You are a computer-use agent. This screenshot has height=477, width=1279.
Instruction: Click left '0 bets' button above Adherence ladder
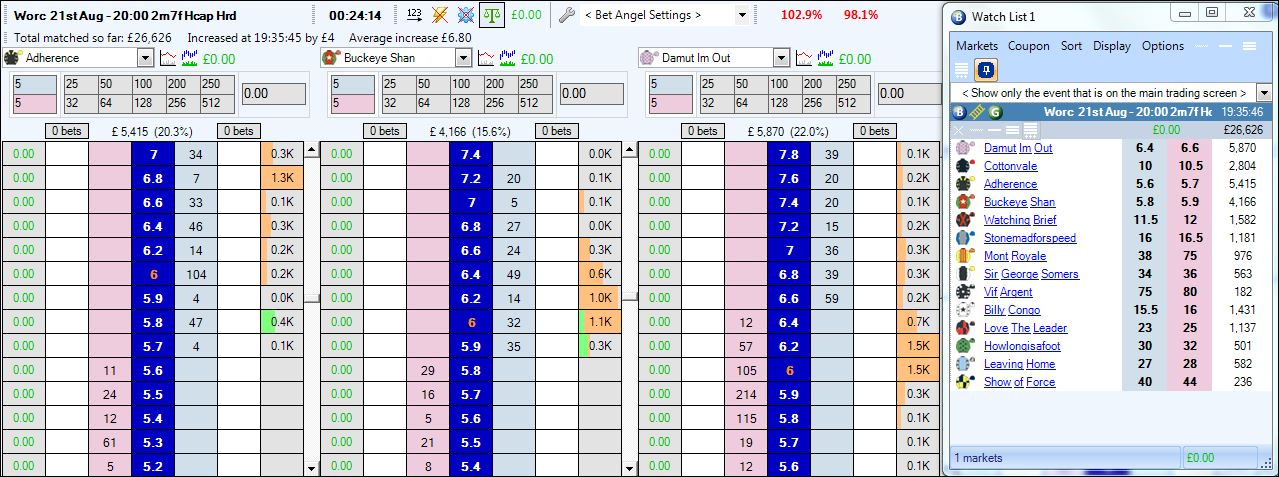69,130
